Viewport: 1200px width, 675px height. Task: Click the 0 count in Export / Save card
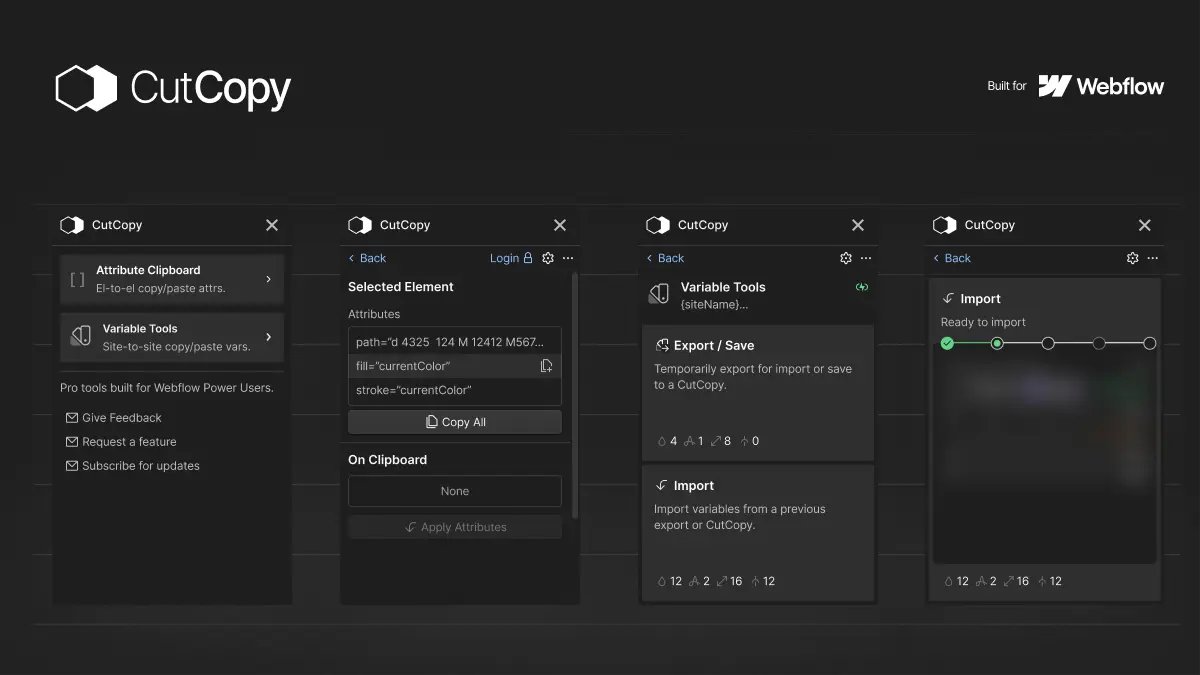(x=755, y=441)
